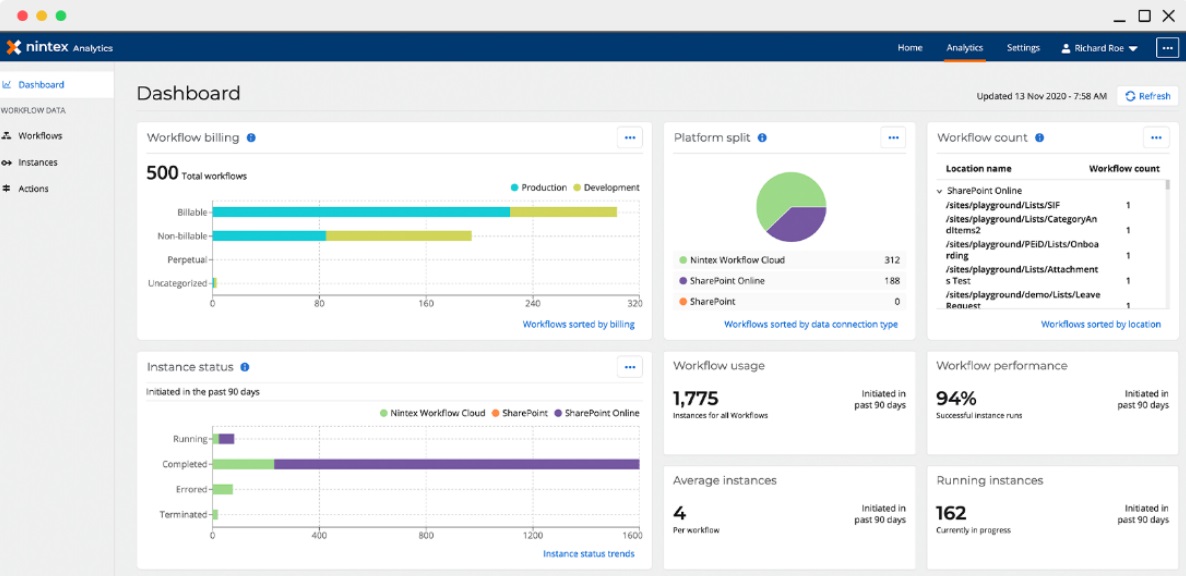Go to the Home tab
The image size is (1186, 576).
(x=910, y=48)
